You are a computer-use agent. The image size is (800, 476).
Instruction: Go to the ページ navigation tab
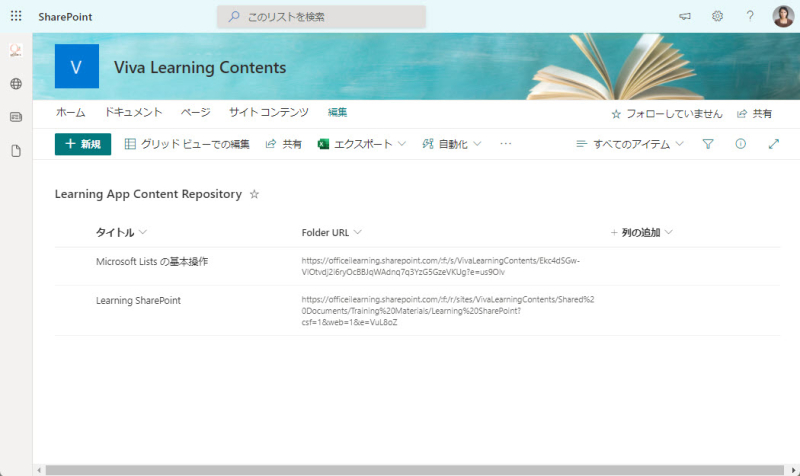click(195, 113)
